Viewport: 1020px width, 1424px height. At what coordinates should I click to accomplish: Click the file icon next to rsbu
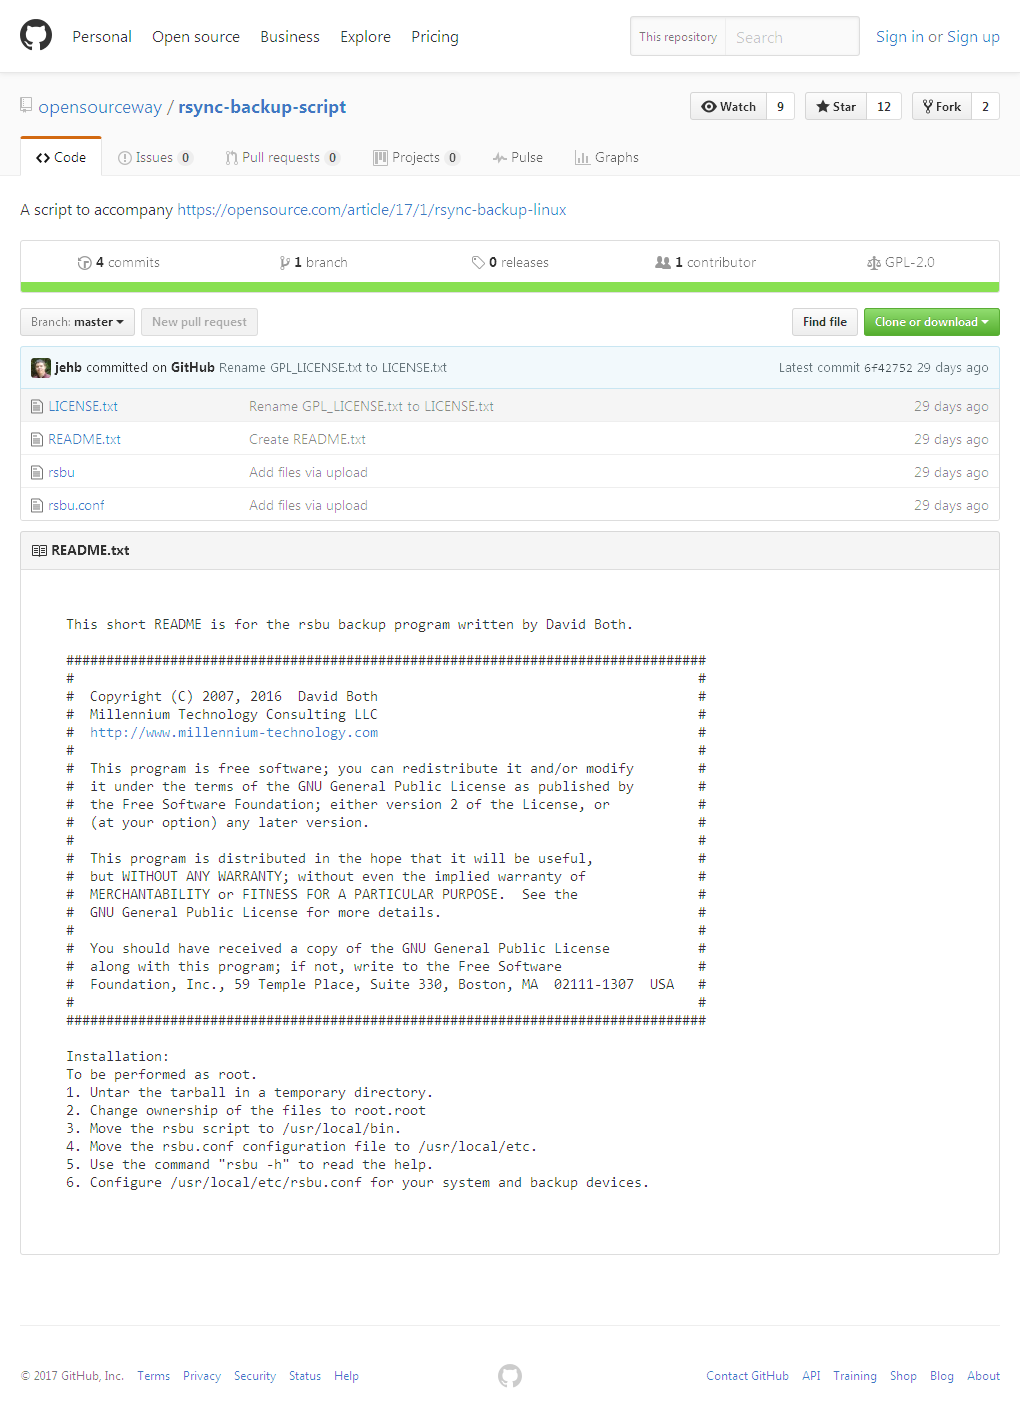(x=37, y=473)
